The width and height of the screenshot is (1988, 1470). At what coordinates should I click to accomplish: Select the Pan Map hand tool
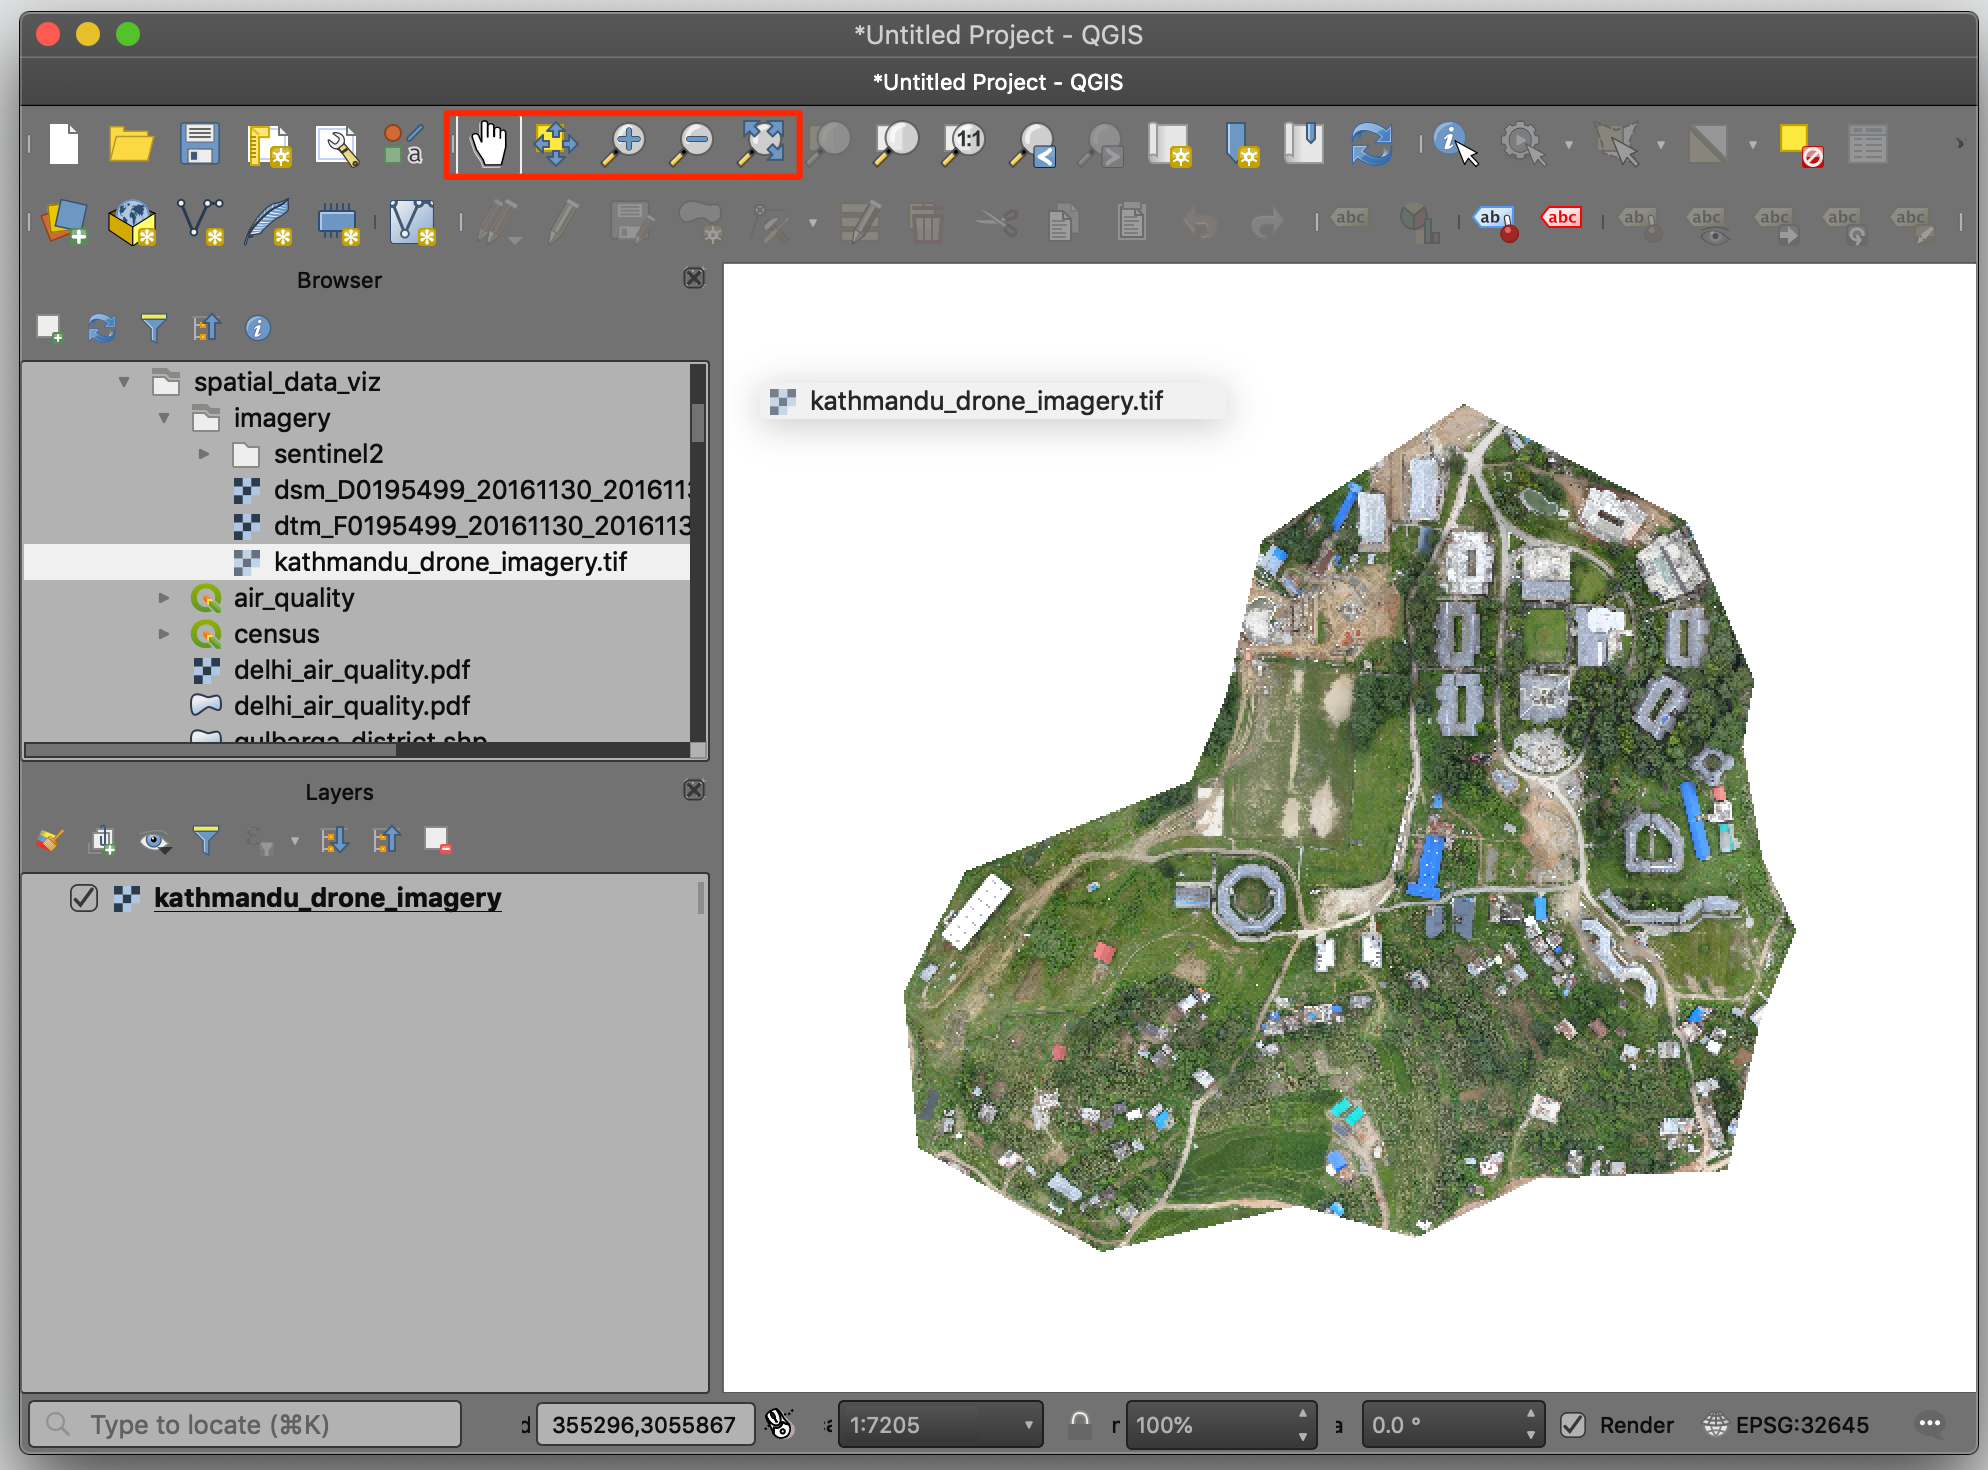click(489, 145)
